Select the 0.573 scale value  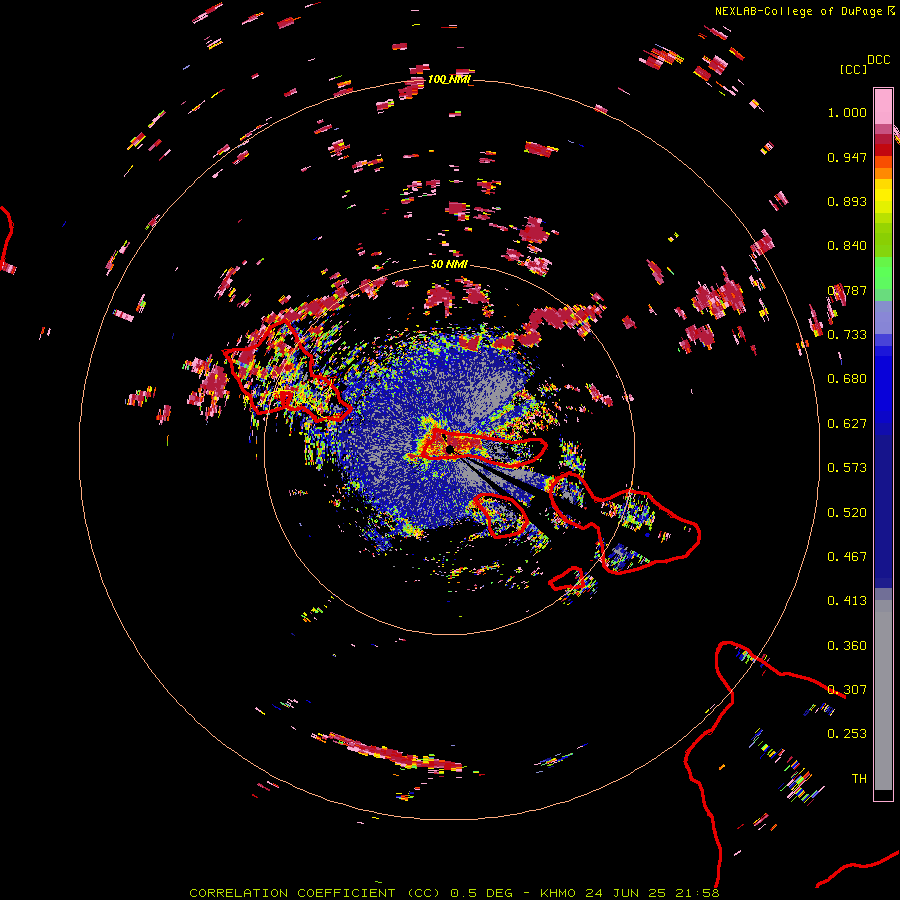point(847,468)
